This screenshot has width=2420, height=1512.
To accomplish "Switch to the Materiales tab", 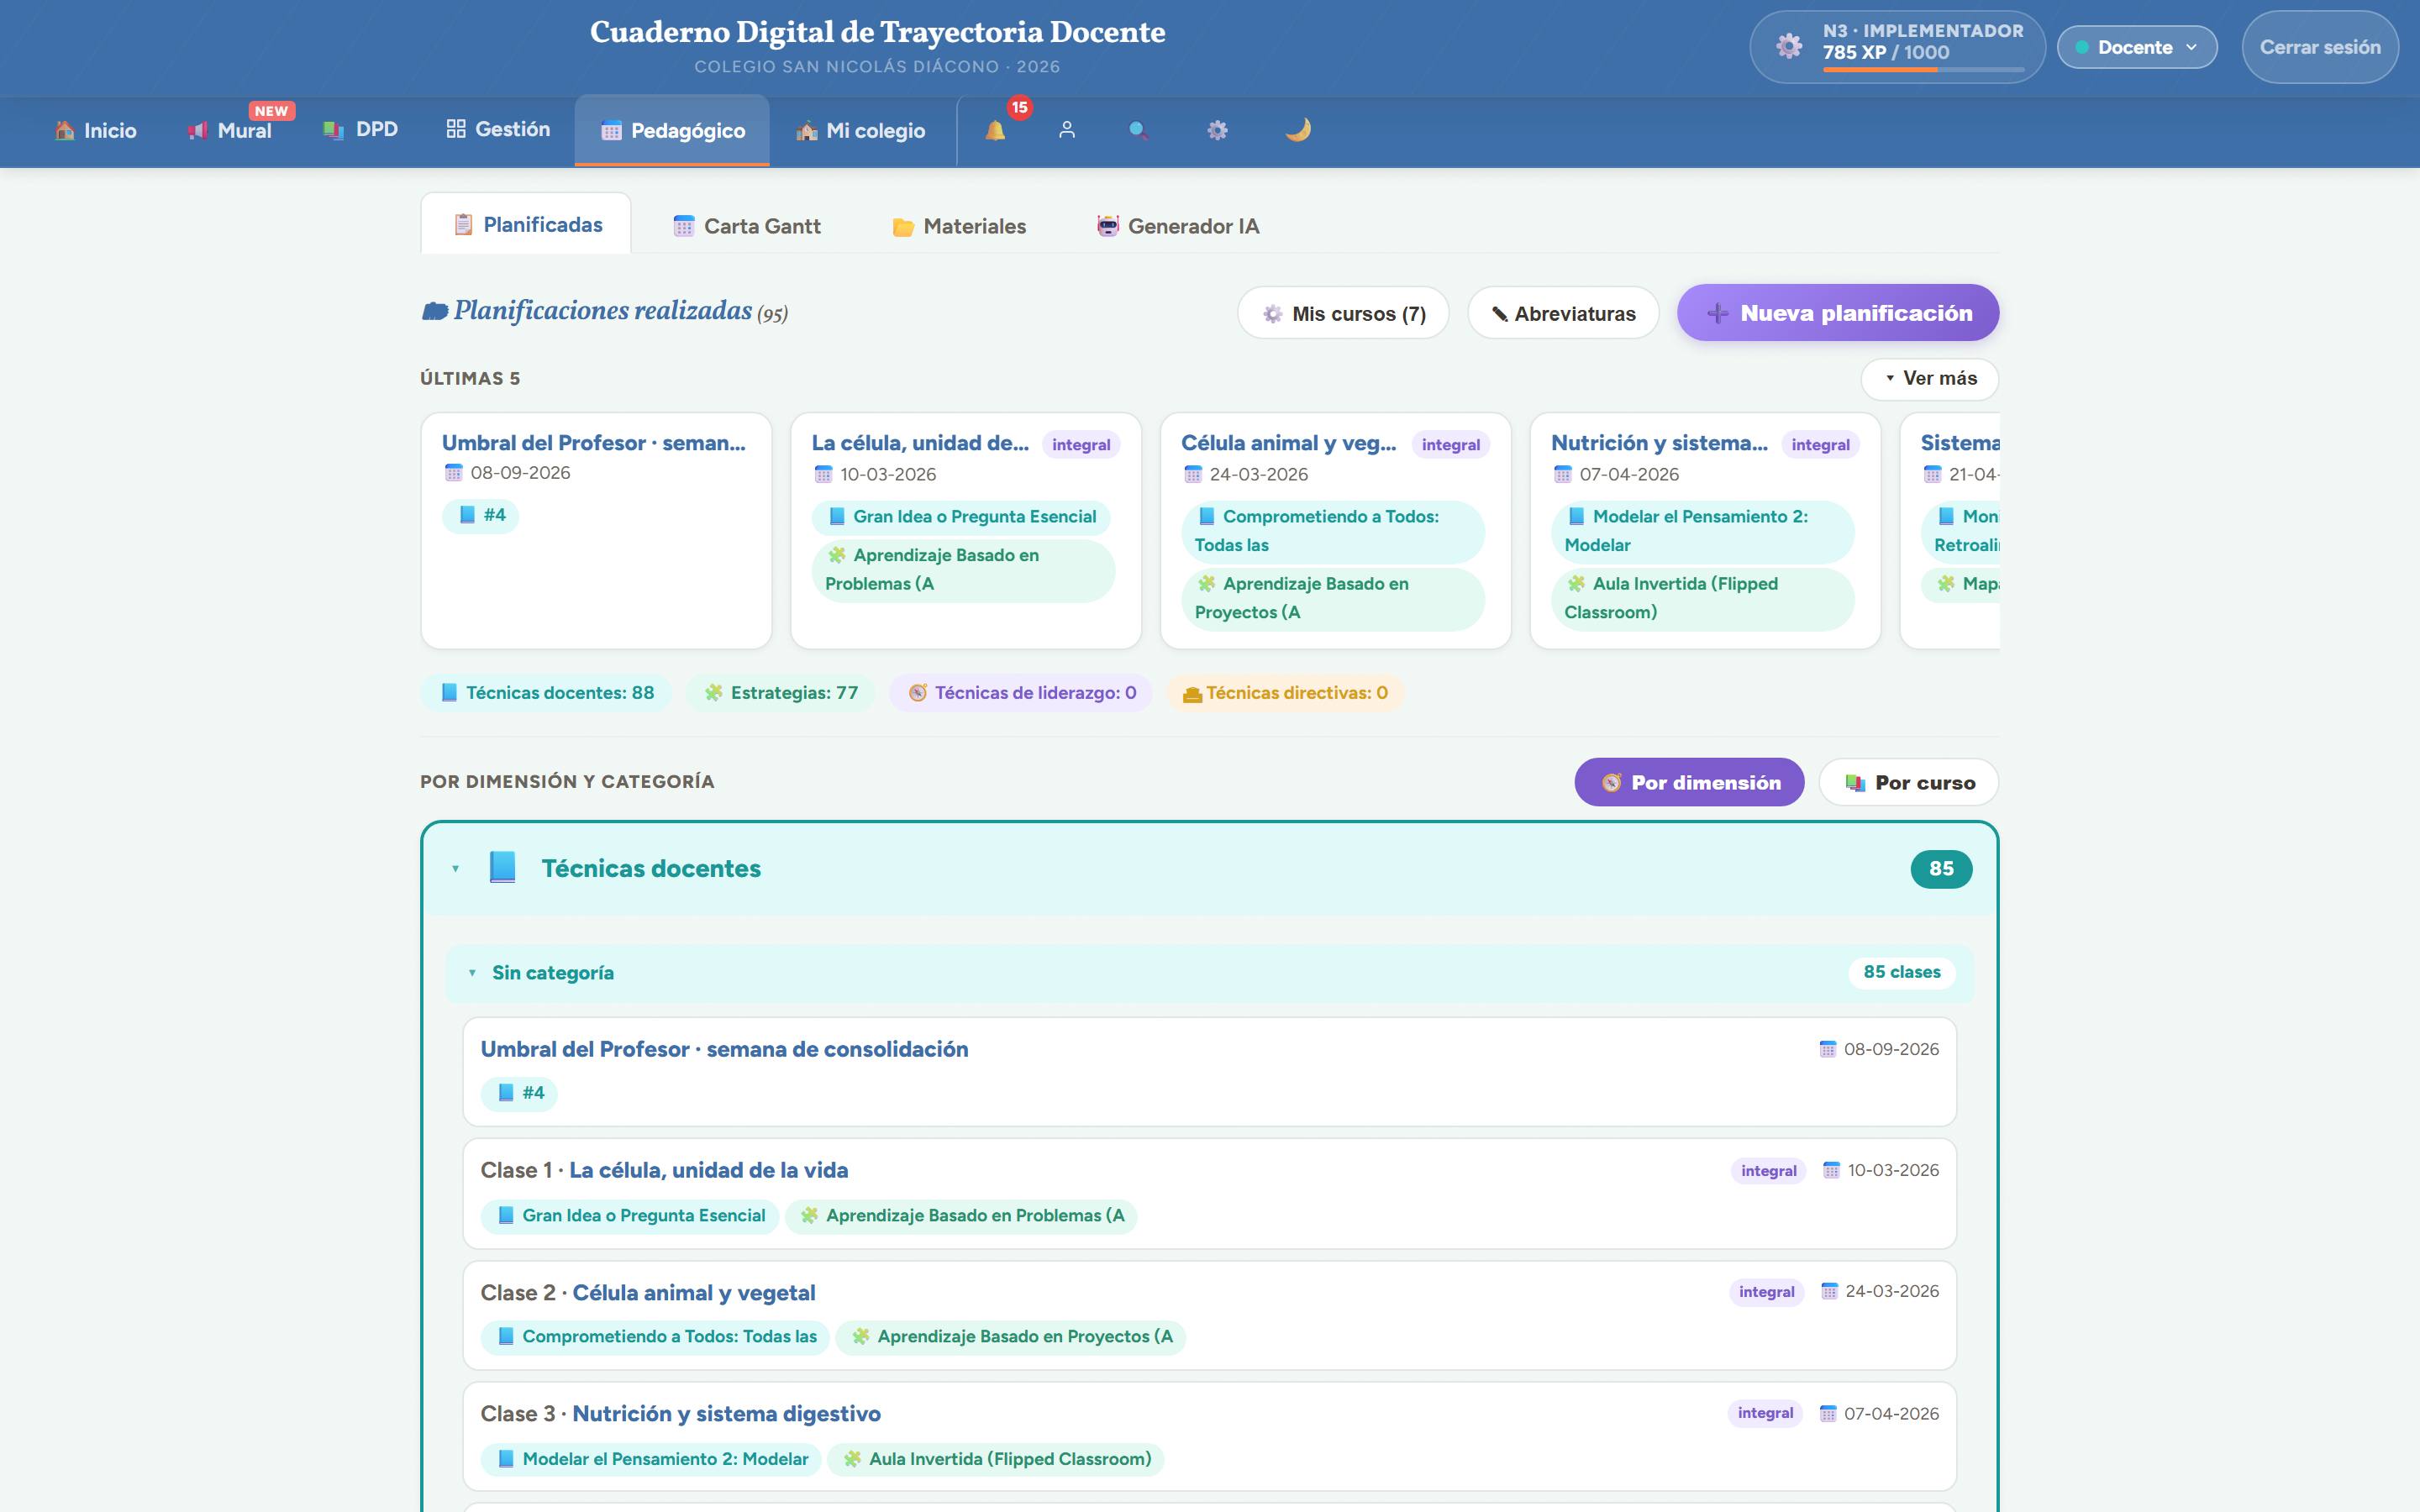I will pos(959,226).
